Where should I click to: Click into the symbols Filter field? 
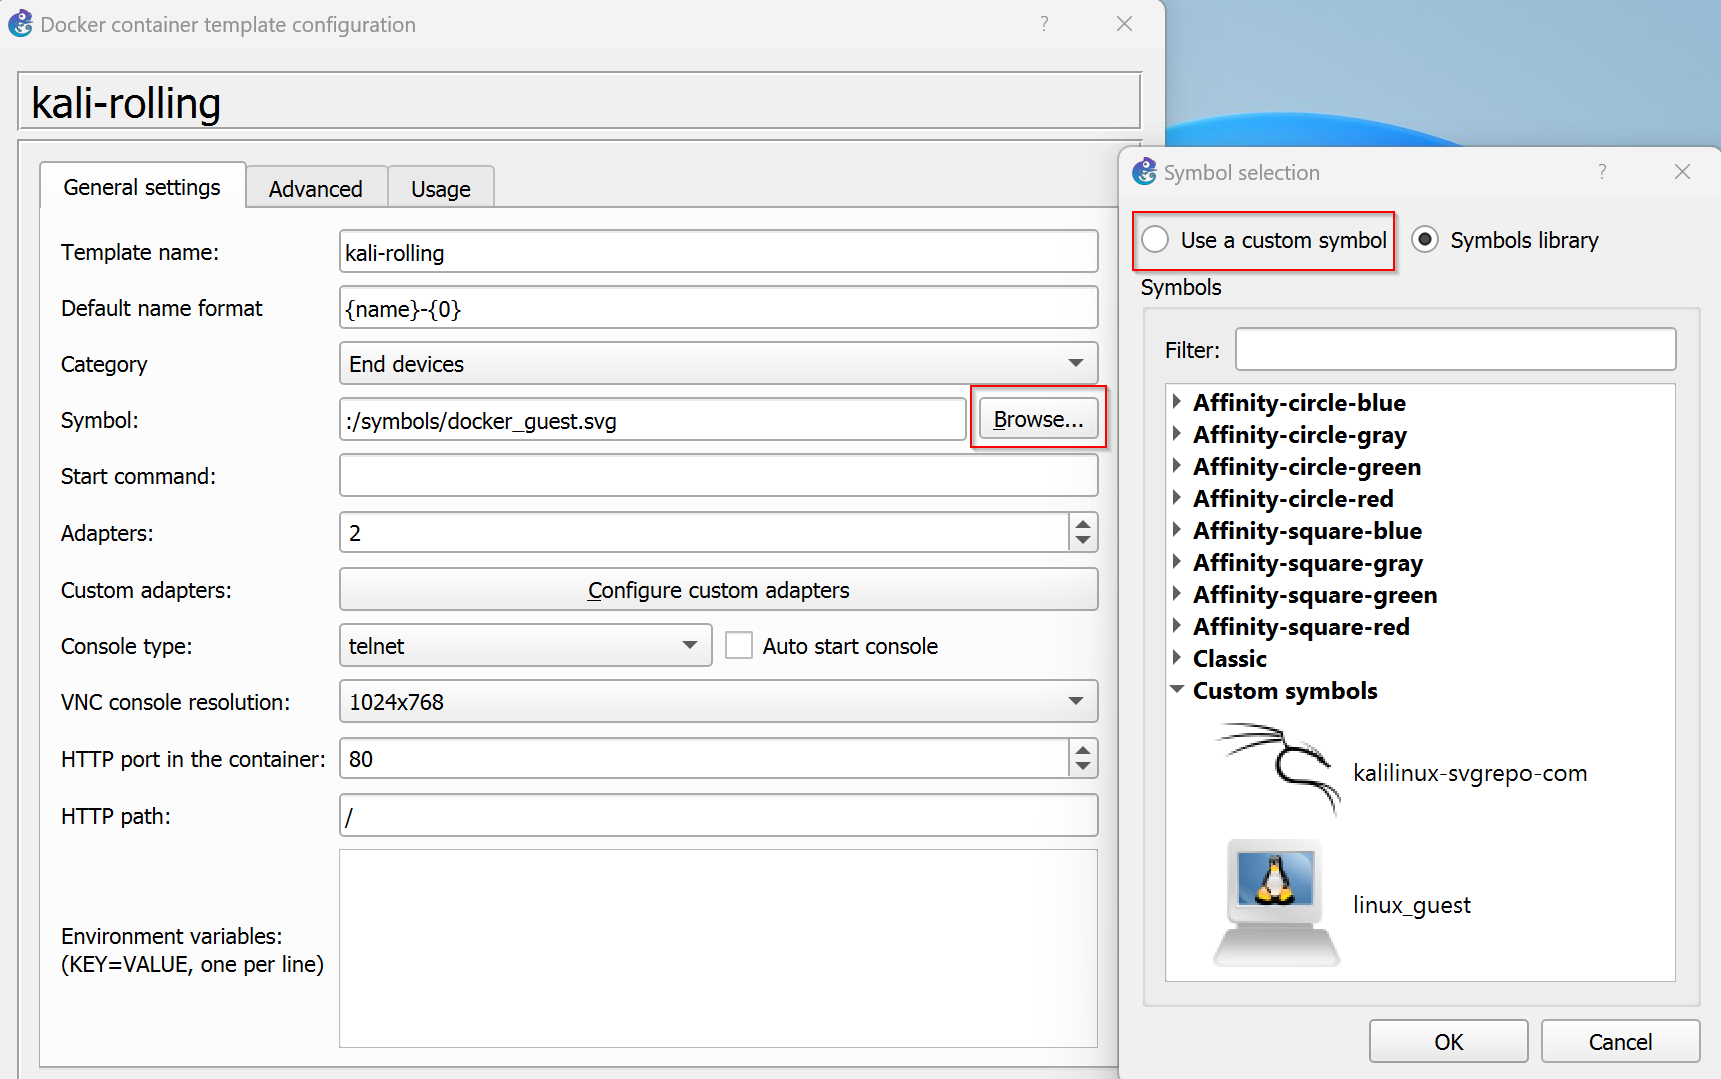pyautogui.click(x=1455, y=350)
